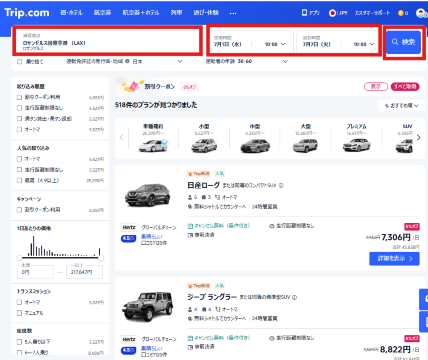This screenshot has height=360, width=428.
Task: Check 割引クーポン利用 under 絞り込み履歴
Action: [20, 97]
